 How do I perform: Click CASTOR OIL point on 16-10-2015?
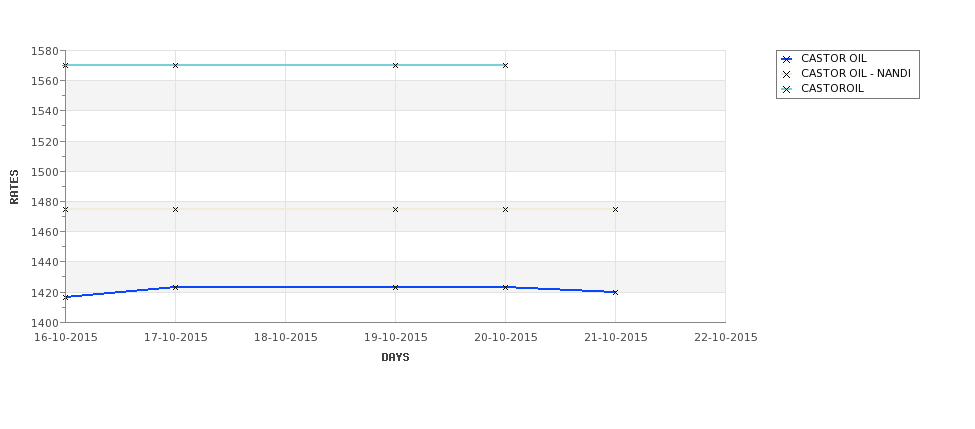[x=65, y=297]
